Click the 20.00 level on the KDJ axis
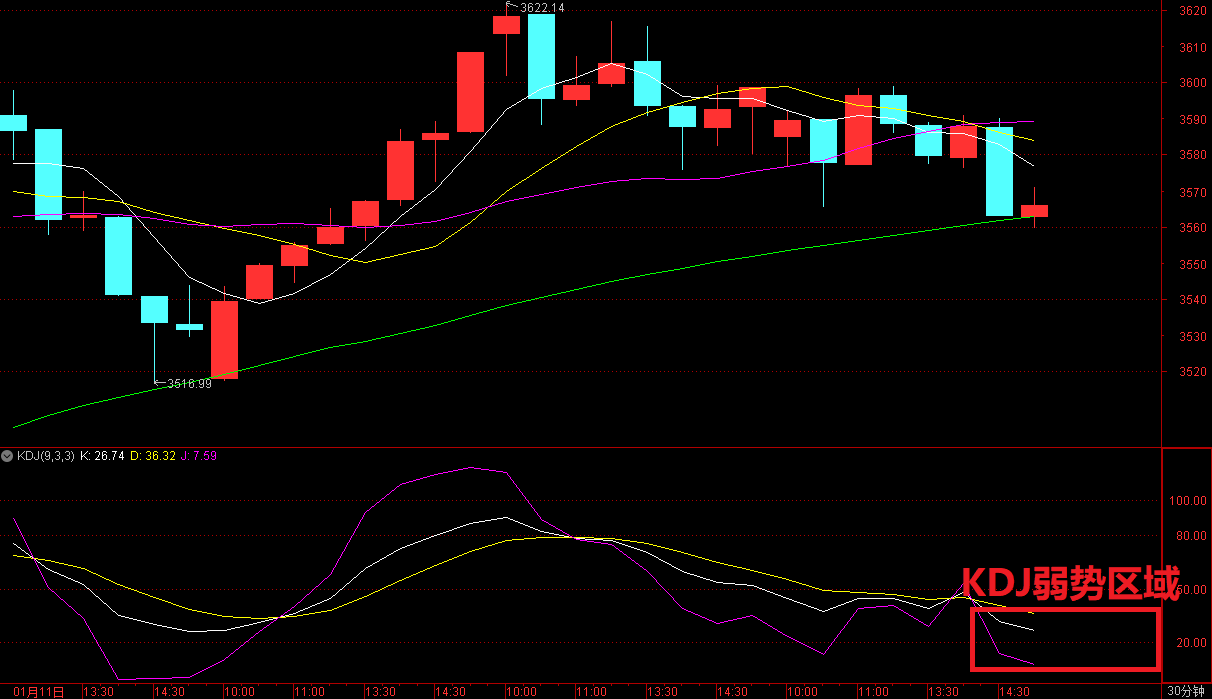Image resolution: width=1212 pixels, height=699 pixels. pos(1189,643)
